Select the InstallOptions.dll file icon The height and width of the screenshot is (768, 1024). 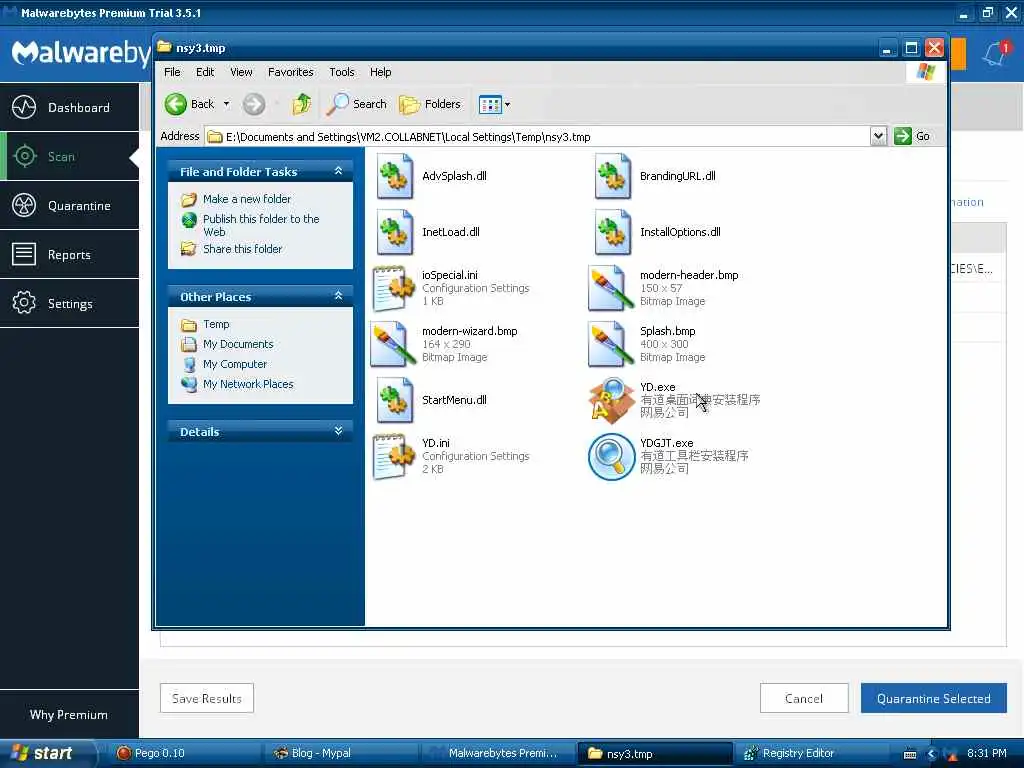[613, 232]
